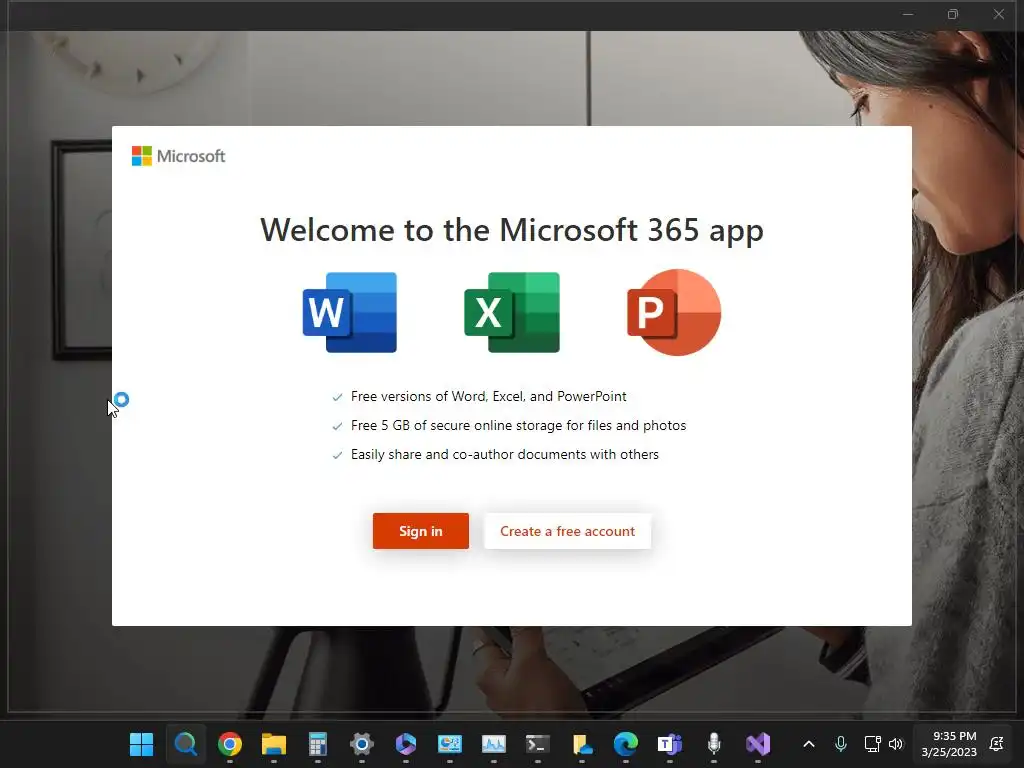Open the Terminal icon in the taskbar
Image resolution: width=1024 pixels, height=768 pixels.
click(x=537, y=744)
